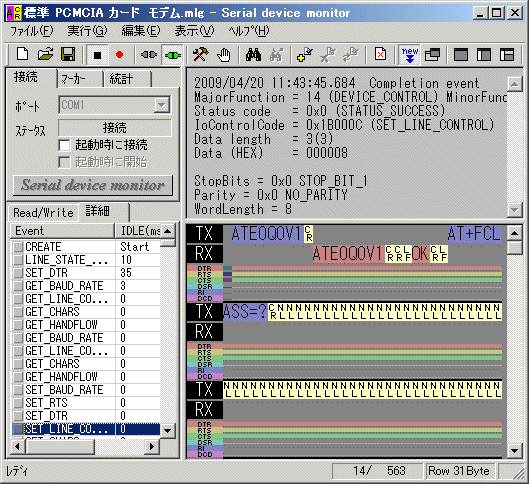
Task: Open settings via hammer and wrench icon
Action: (201, 55)
